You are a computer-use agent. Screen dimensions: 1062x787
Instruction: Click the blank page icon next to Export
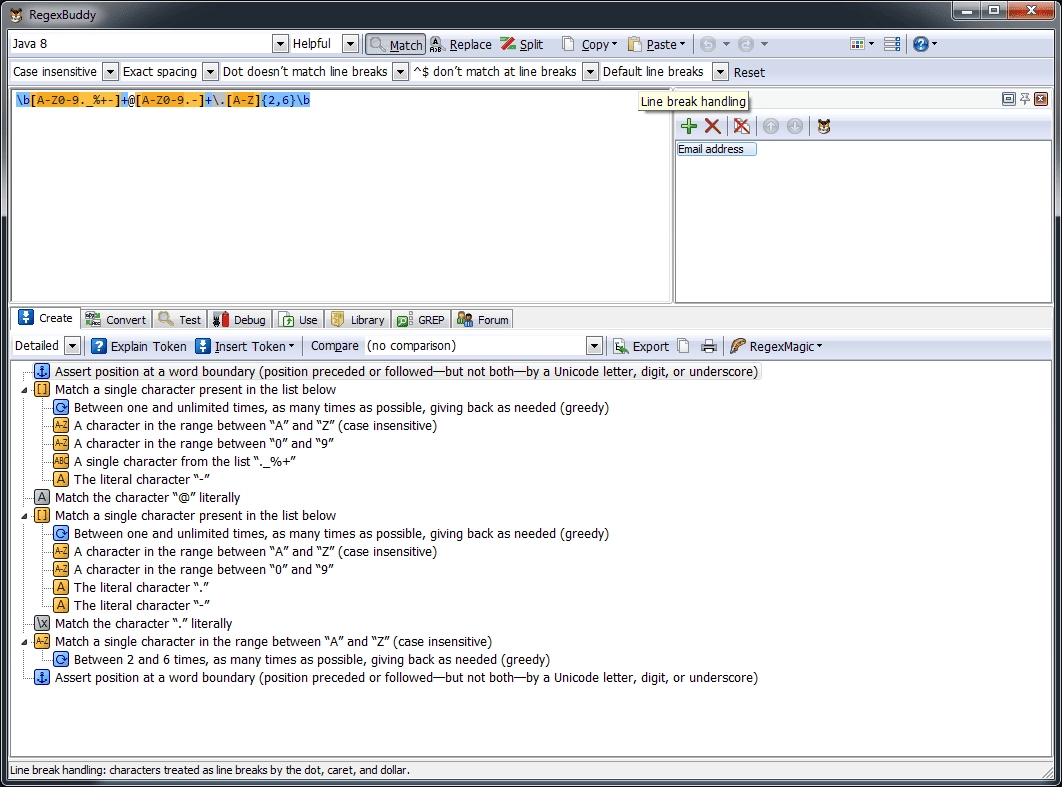[x=683, y=346]
